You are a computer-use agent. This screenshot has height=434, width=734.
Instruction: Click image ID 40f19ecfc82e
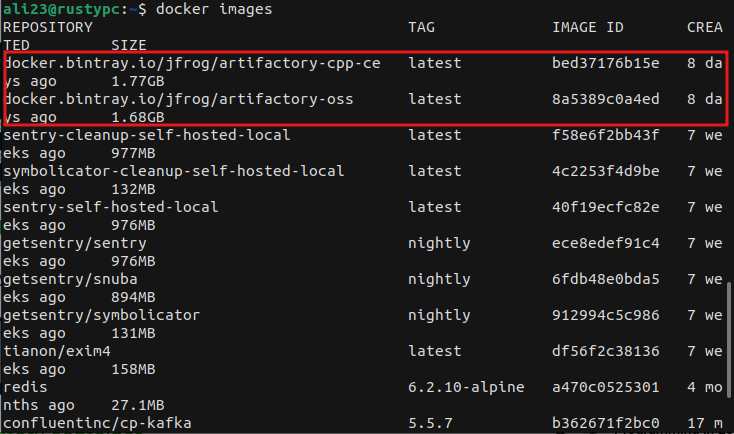point(606,207)
